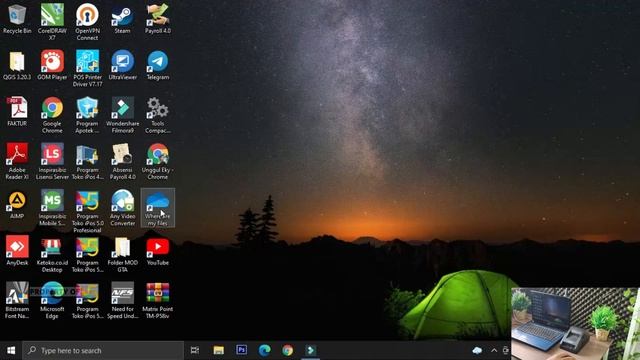The height and width of the screenshot is (360, 640).
Task: Open File Explorer from the taskbar
Action: tap(219, 350)
